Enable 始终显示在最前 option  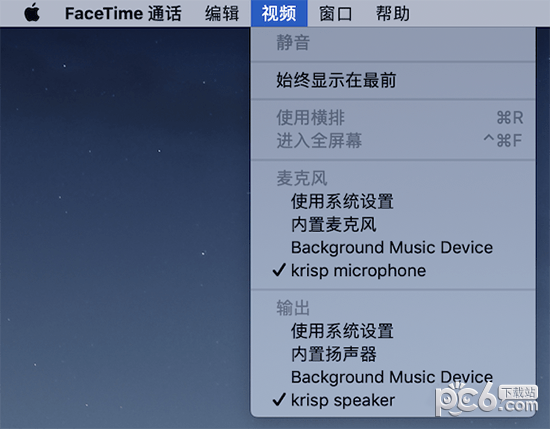[393, 80]
